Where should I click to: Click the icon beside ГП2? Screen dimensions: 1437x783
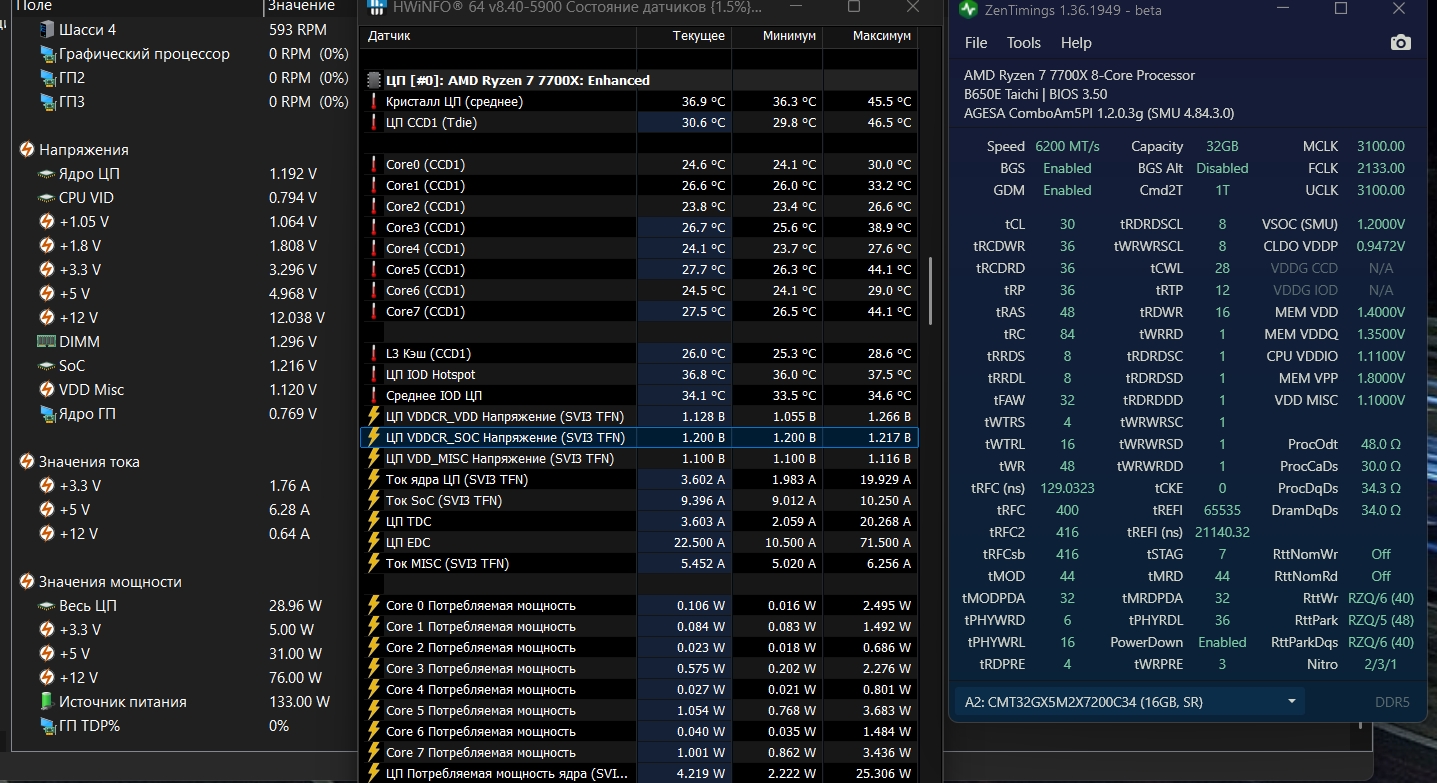tap(47, 78)
